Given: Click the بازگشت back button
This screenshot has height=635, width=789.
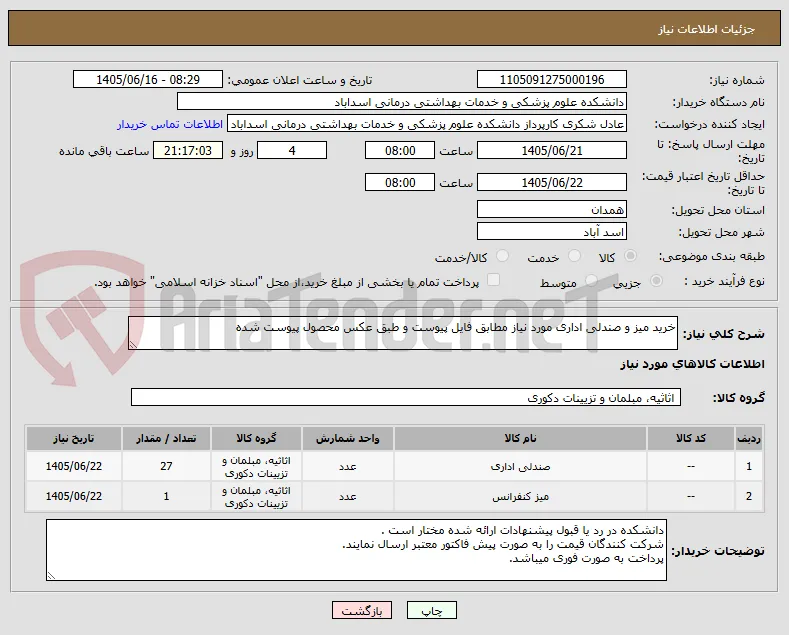Looking at the screenshot, I should (362, 610).
